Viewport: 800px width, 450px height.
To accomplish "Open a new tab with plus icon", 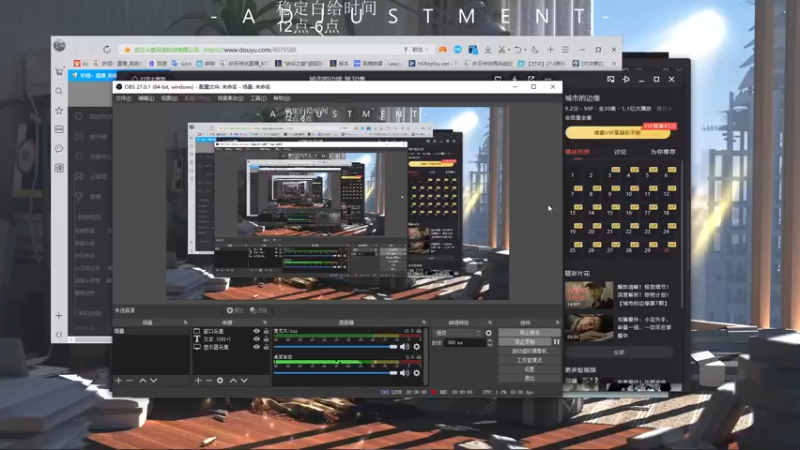I will click(551, 49).
